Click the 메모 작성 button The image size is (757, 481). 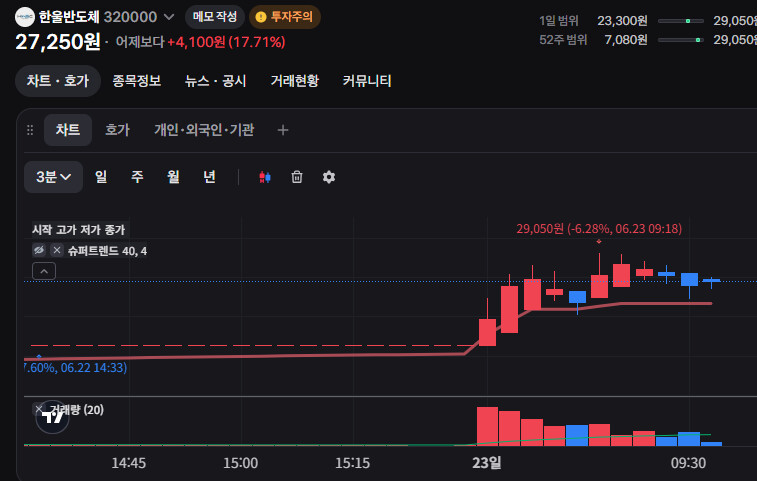click(x=215, y=17)
